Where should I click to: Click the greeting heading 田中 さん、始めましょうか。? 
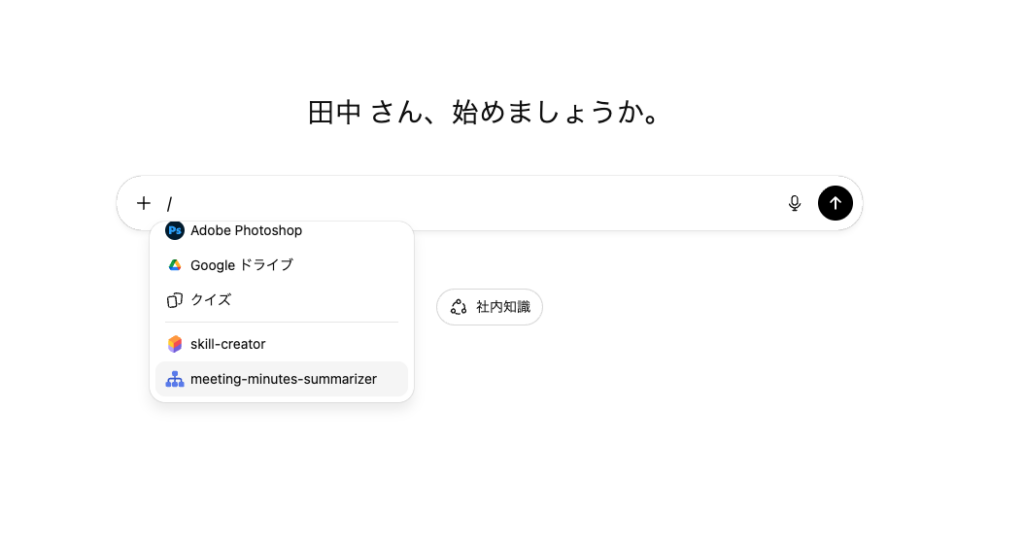click(485, 112)
